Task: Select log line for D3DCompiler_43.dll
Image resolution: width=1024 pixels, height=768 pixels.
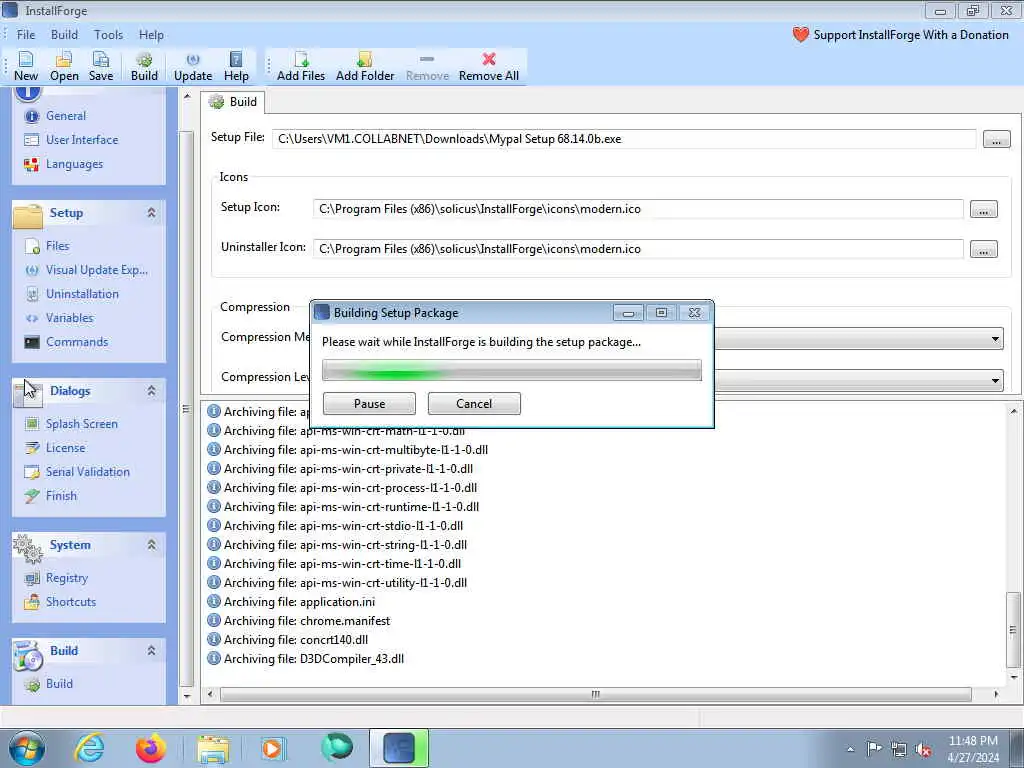Action: pyautogui.click(x=306, y=659)
